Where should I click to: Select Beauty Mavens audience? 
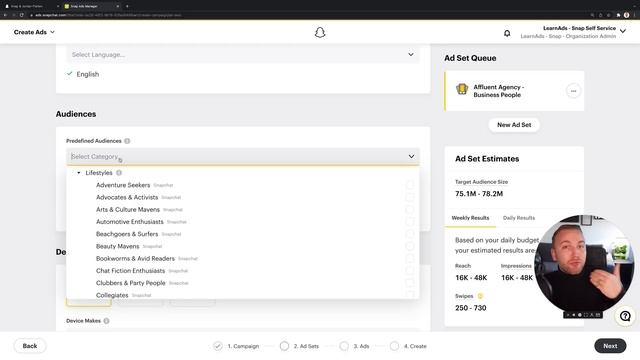click(x=118, y=246)
